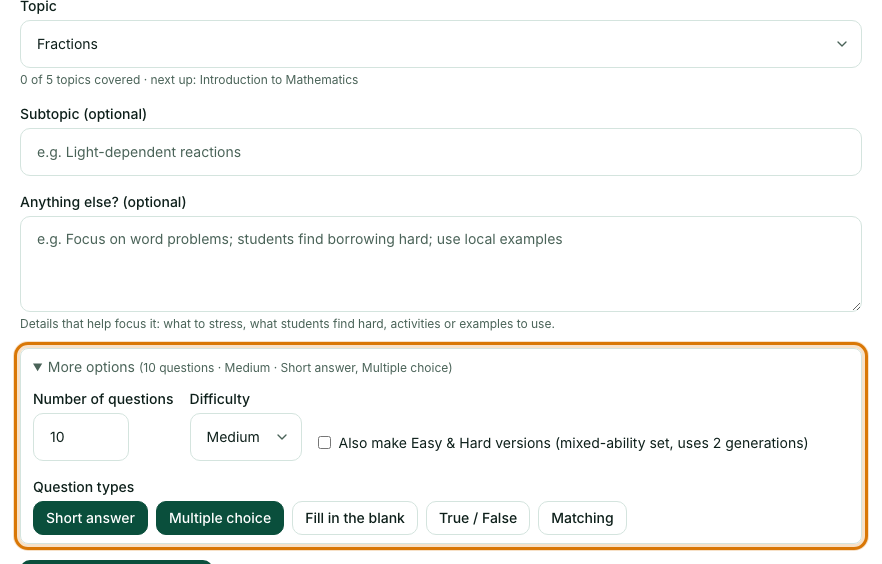Collapse the More options disclosure triangle
The image size is (882, 564).
(38, 367)
